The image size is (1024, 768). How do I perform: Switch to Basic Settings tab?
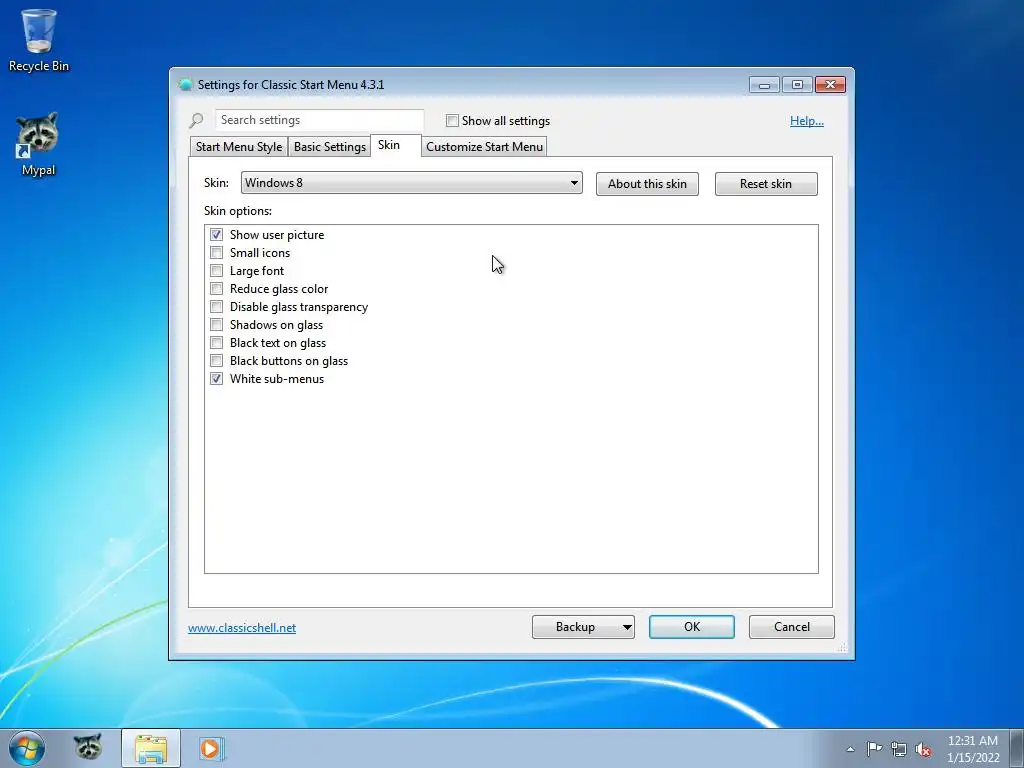coord(330,147)
